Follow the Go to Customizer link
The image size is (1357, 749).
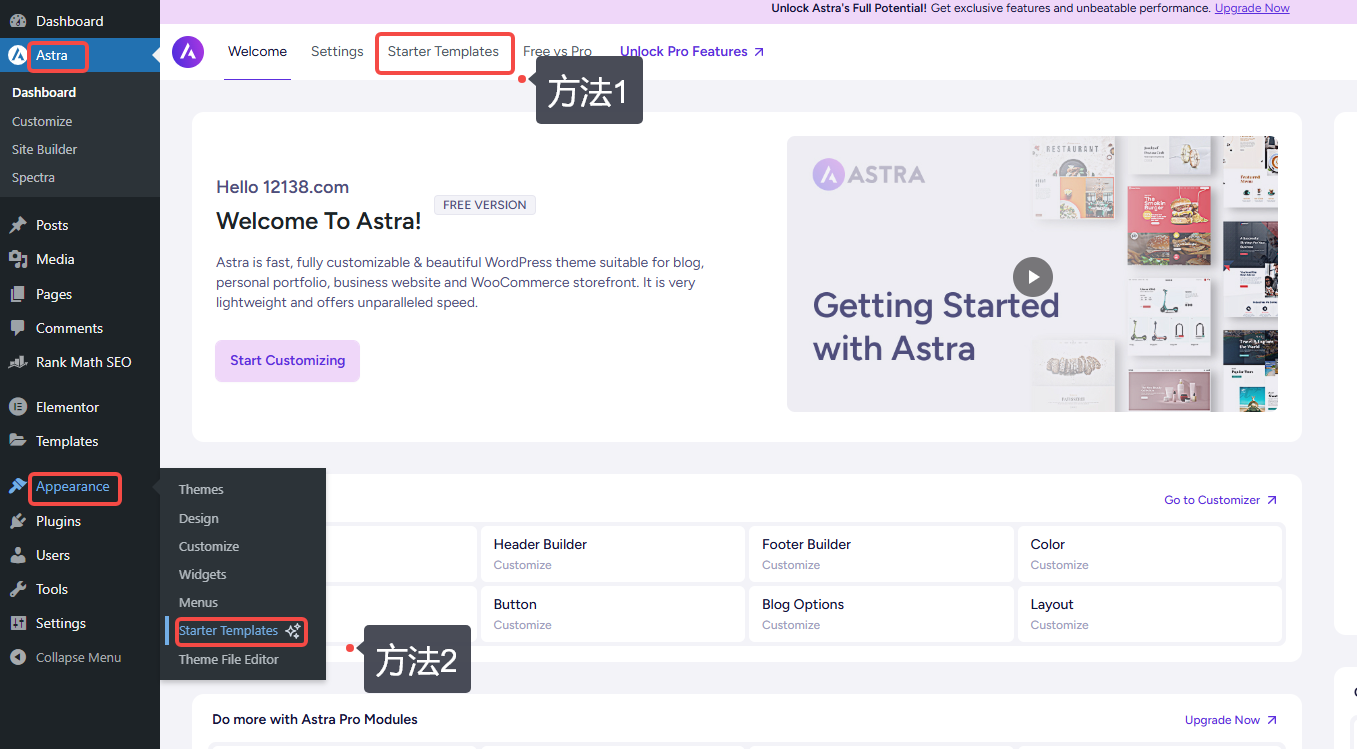(x=1213, y=499)
